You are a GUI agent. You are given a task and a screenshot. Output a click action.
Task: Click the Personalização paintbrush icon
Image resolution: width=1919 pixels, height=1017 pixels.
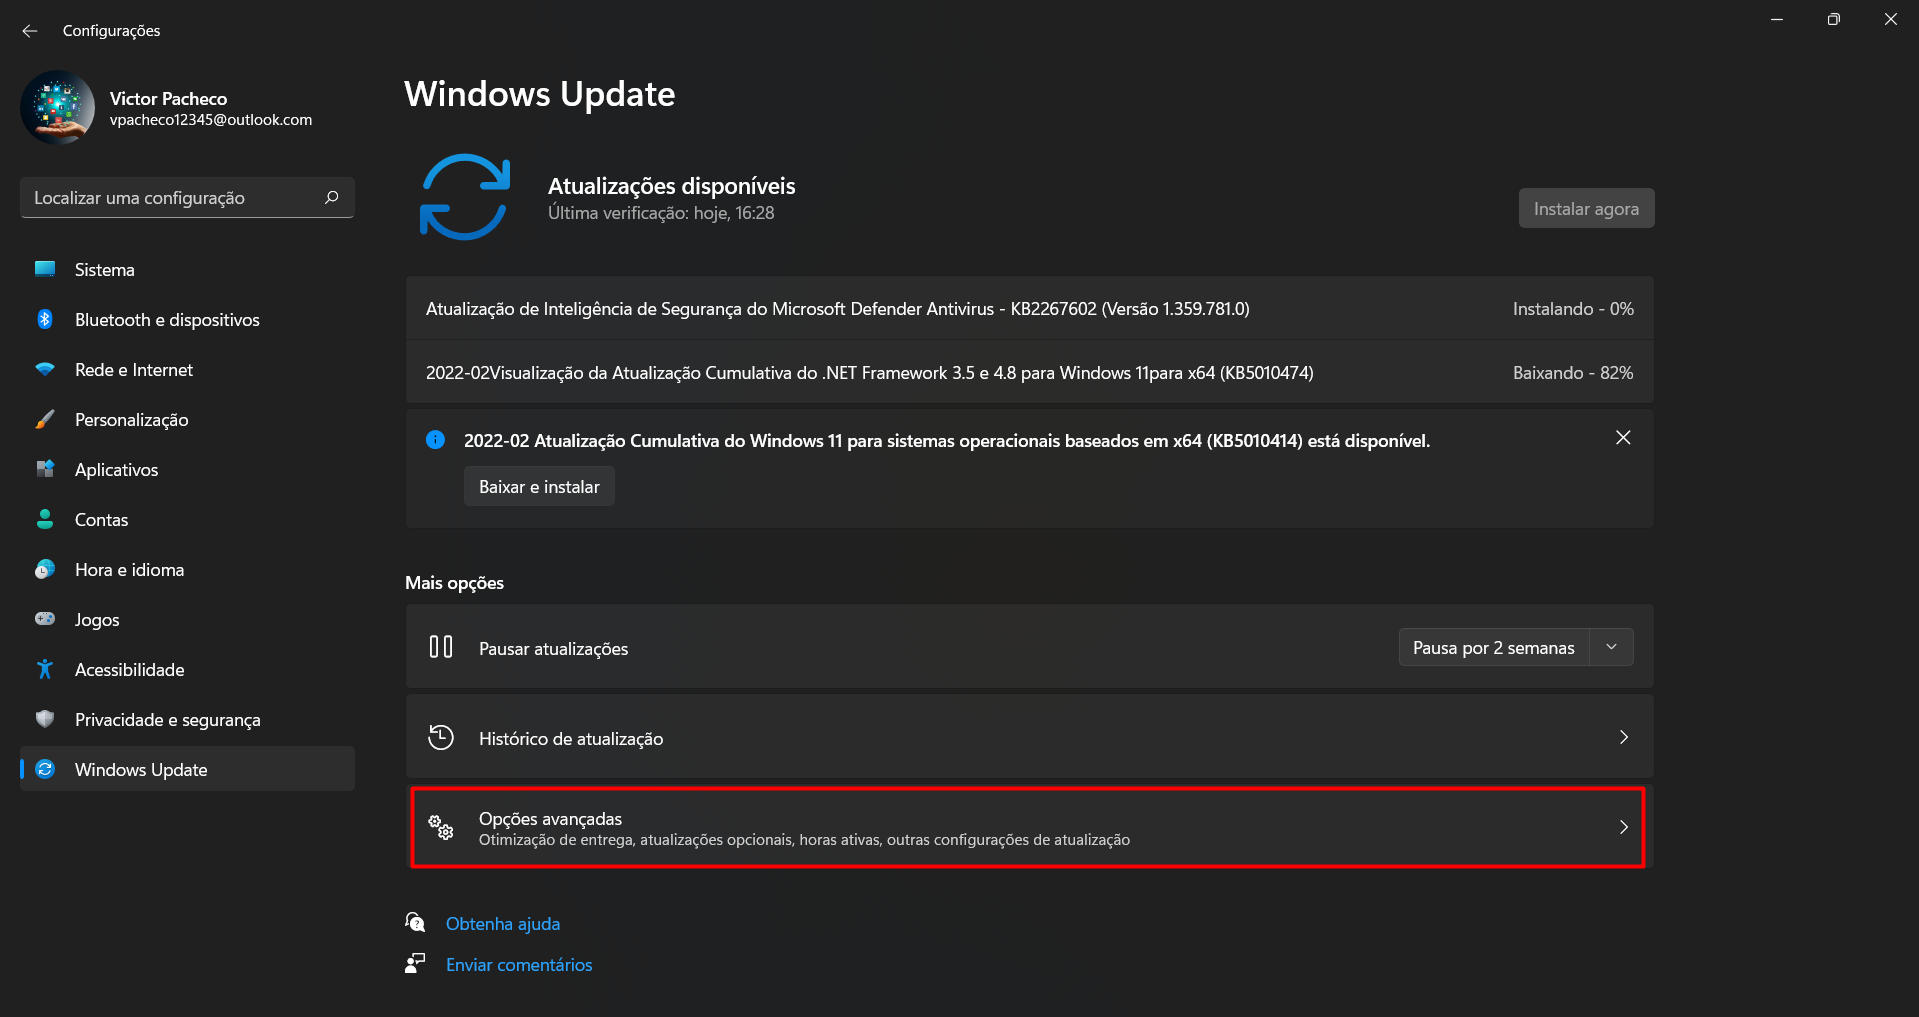(x=45, y=419)
